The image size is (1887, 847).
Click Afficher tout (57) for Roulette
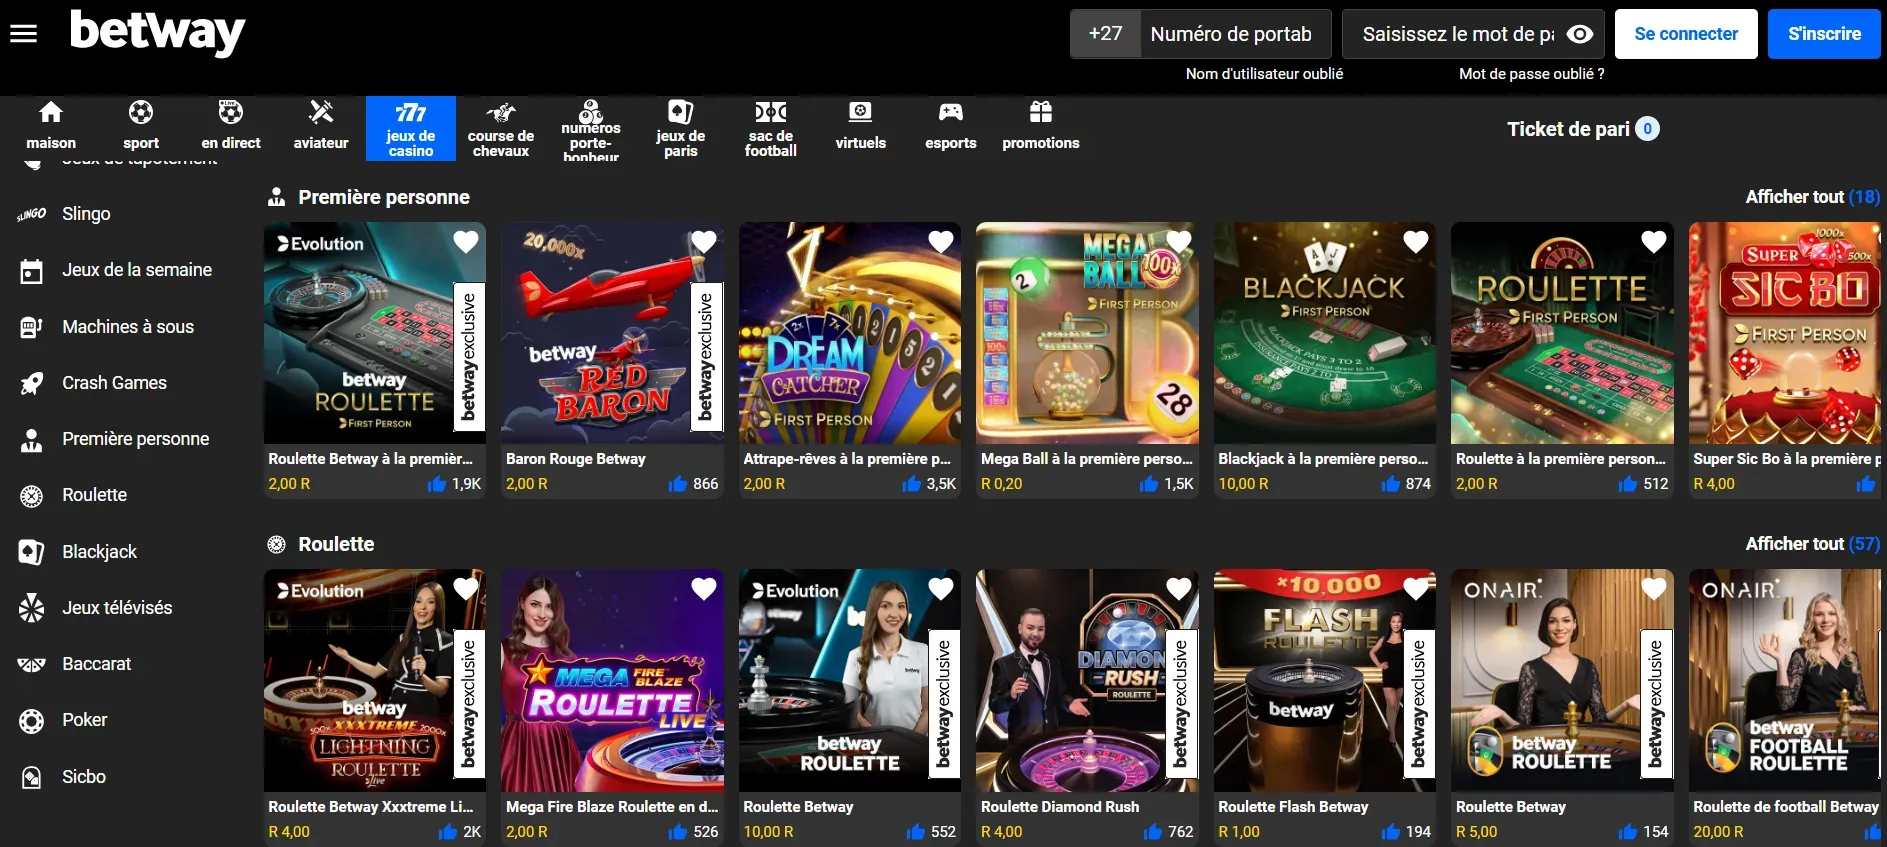1812,544
